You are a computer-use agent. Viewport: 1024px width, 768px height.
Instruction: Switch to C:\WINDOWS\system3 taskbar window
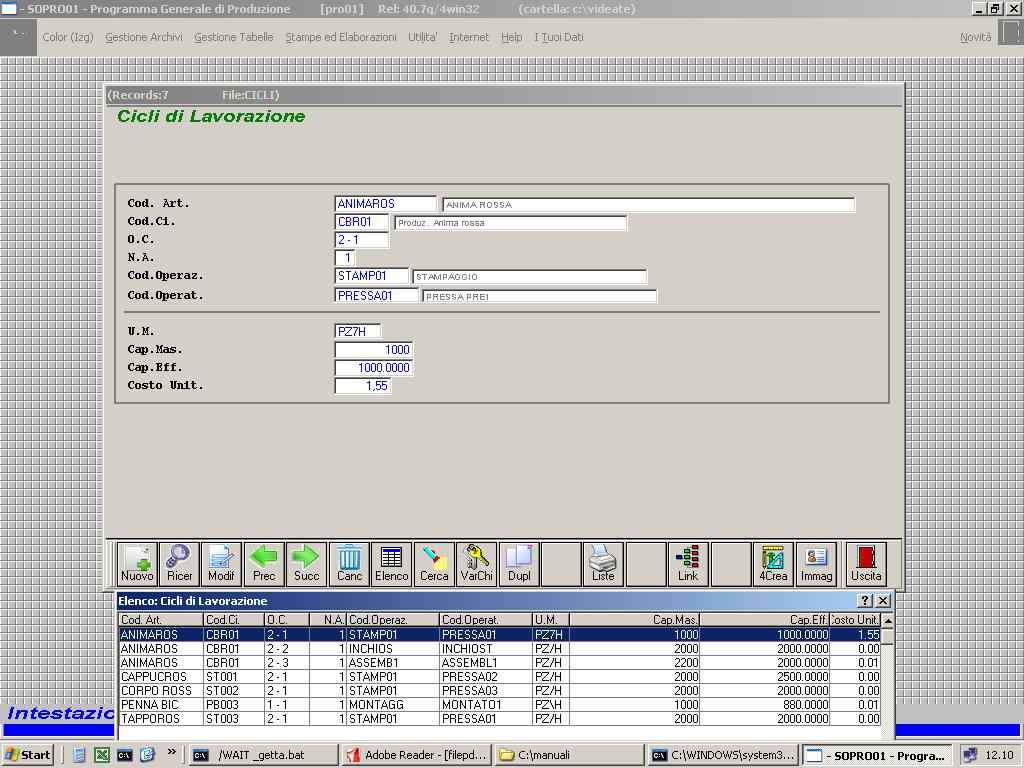tap(724, 755)
